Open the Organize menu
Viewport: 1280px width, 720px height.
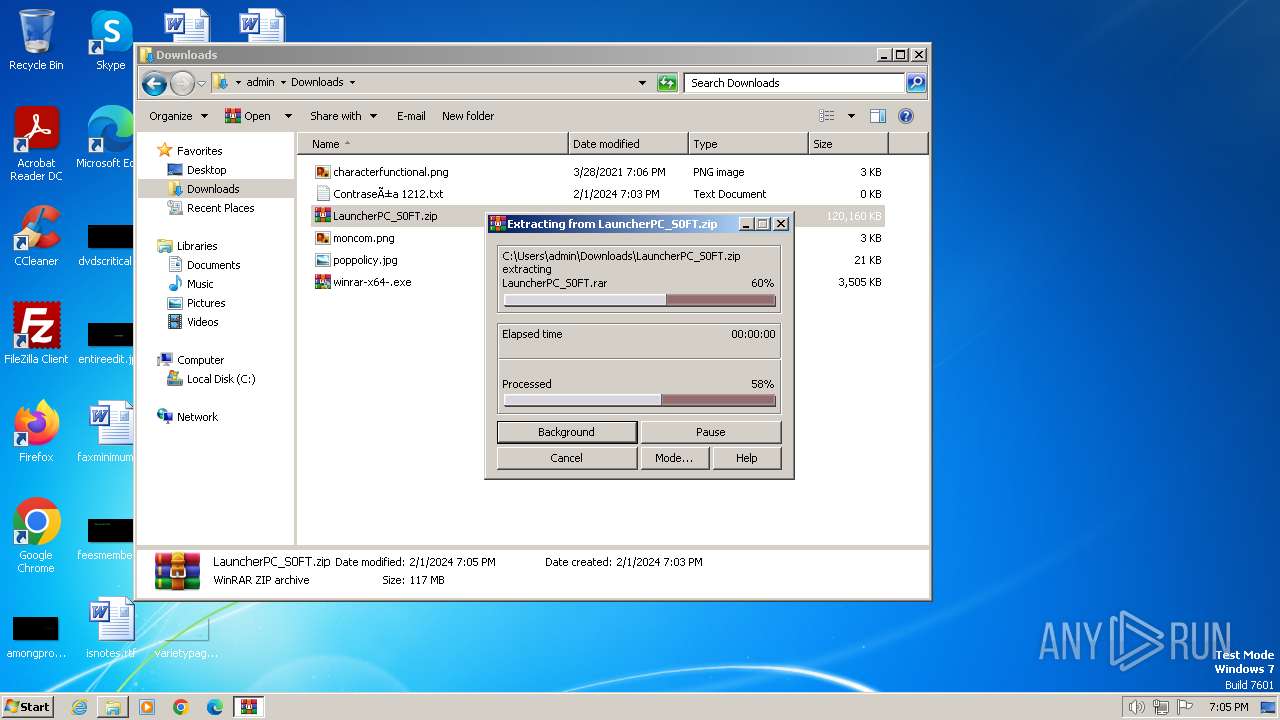[178, 116]
